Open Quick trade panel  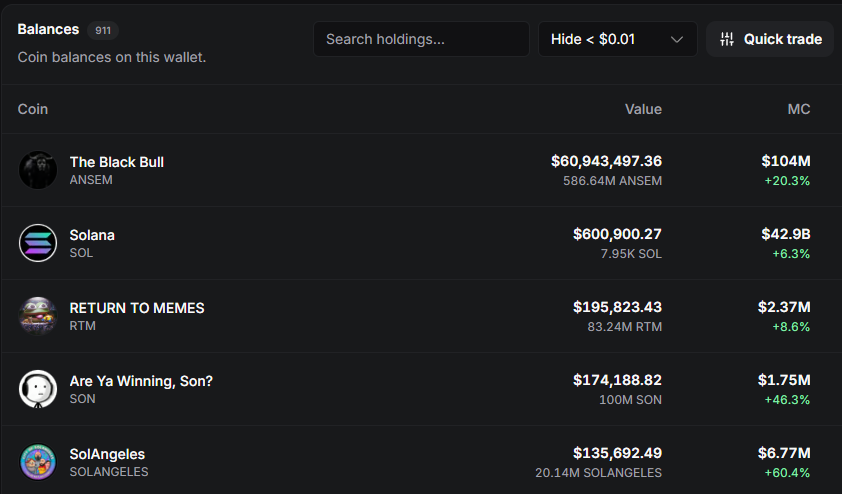(x=770, y=39)
